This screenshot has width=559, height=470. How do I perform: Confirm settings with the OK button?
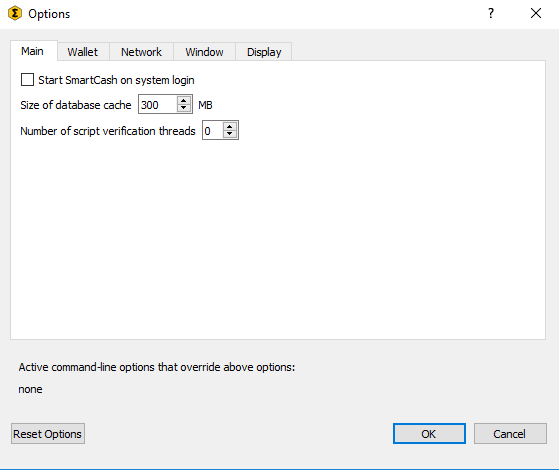(429, 434)
